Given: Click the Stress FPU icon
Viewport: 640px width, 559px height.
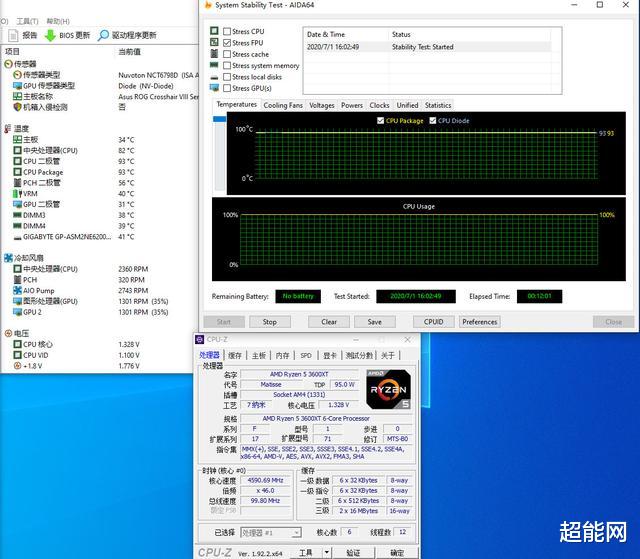Looking at the screenshot, I should click(x=214, y=42).
